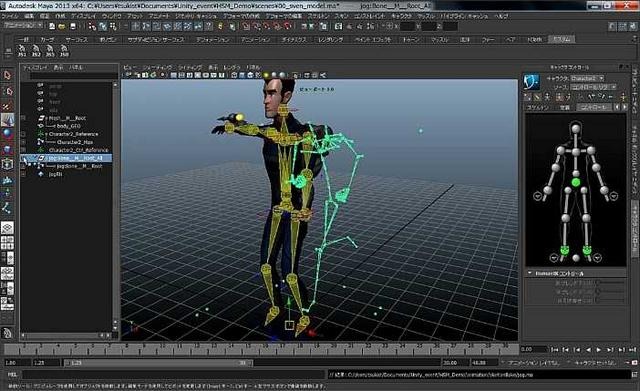Toggle select by object type mode
Viewport: 640px width, 391px height.
(x=102, y=26)
